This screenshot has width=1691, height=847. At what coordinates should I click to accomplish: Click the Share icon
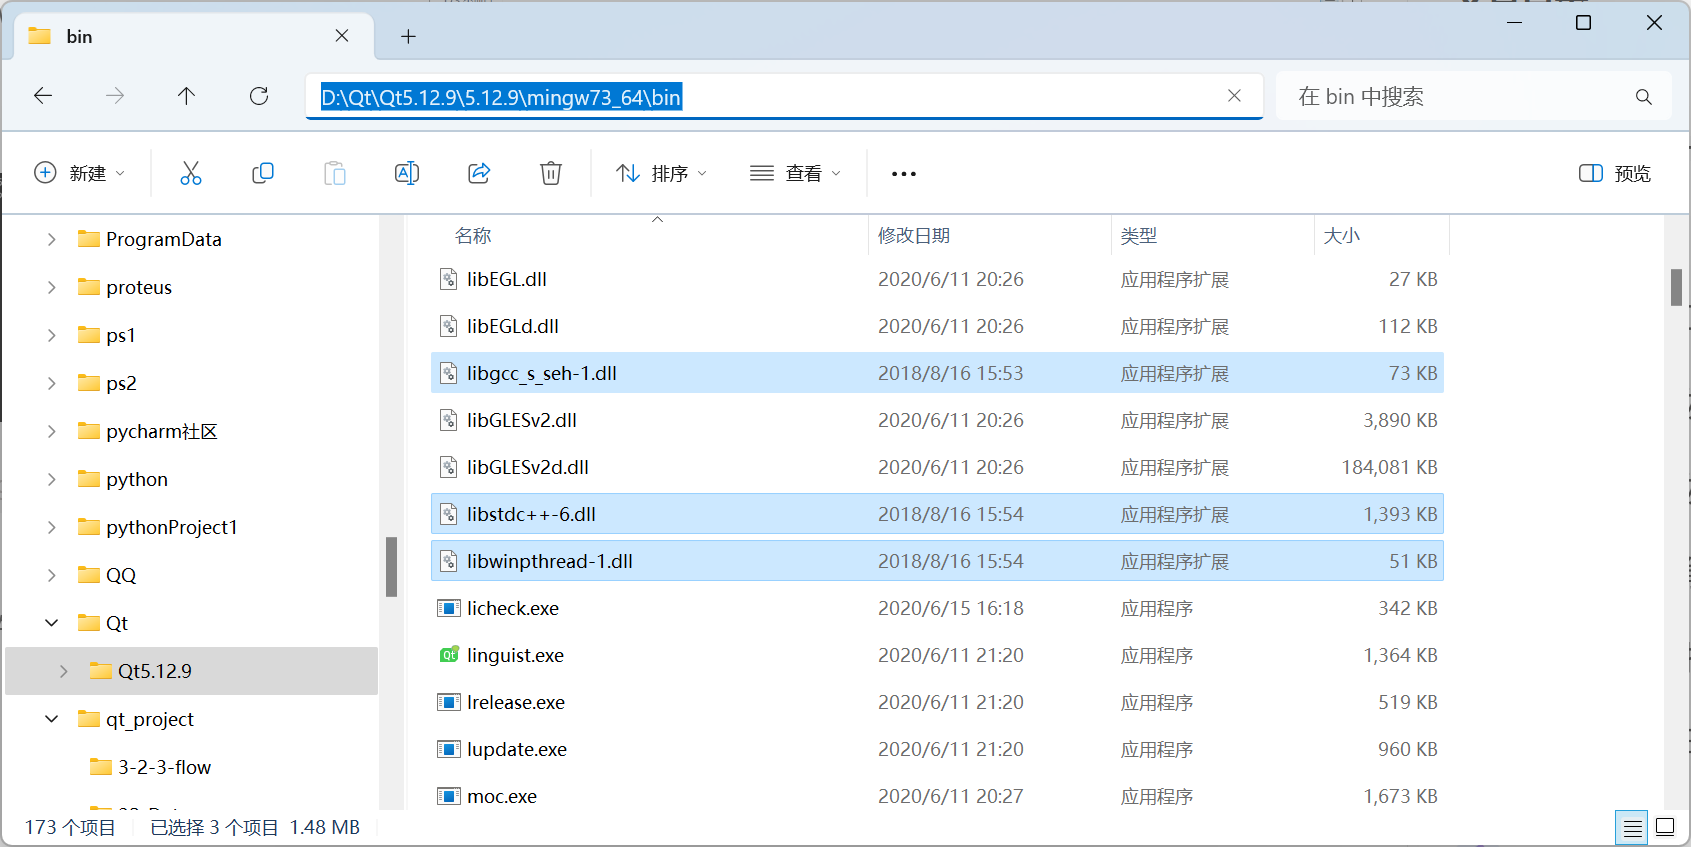(x=479, y=173)
